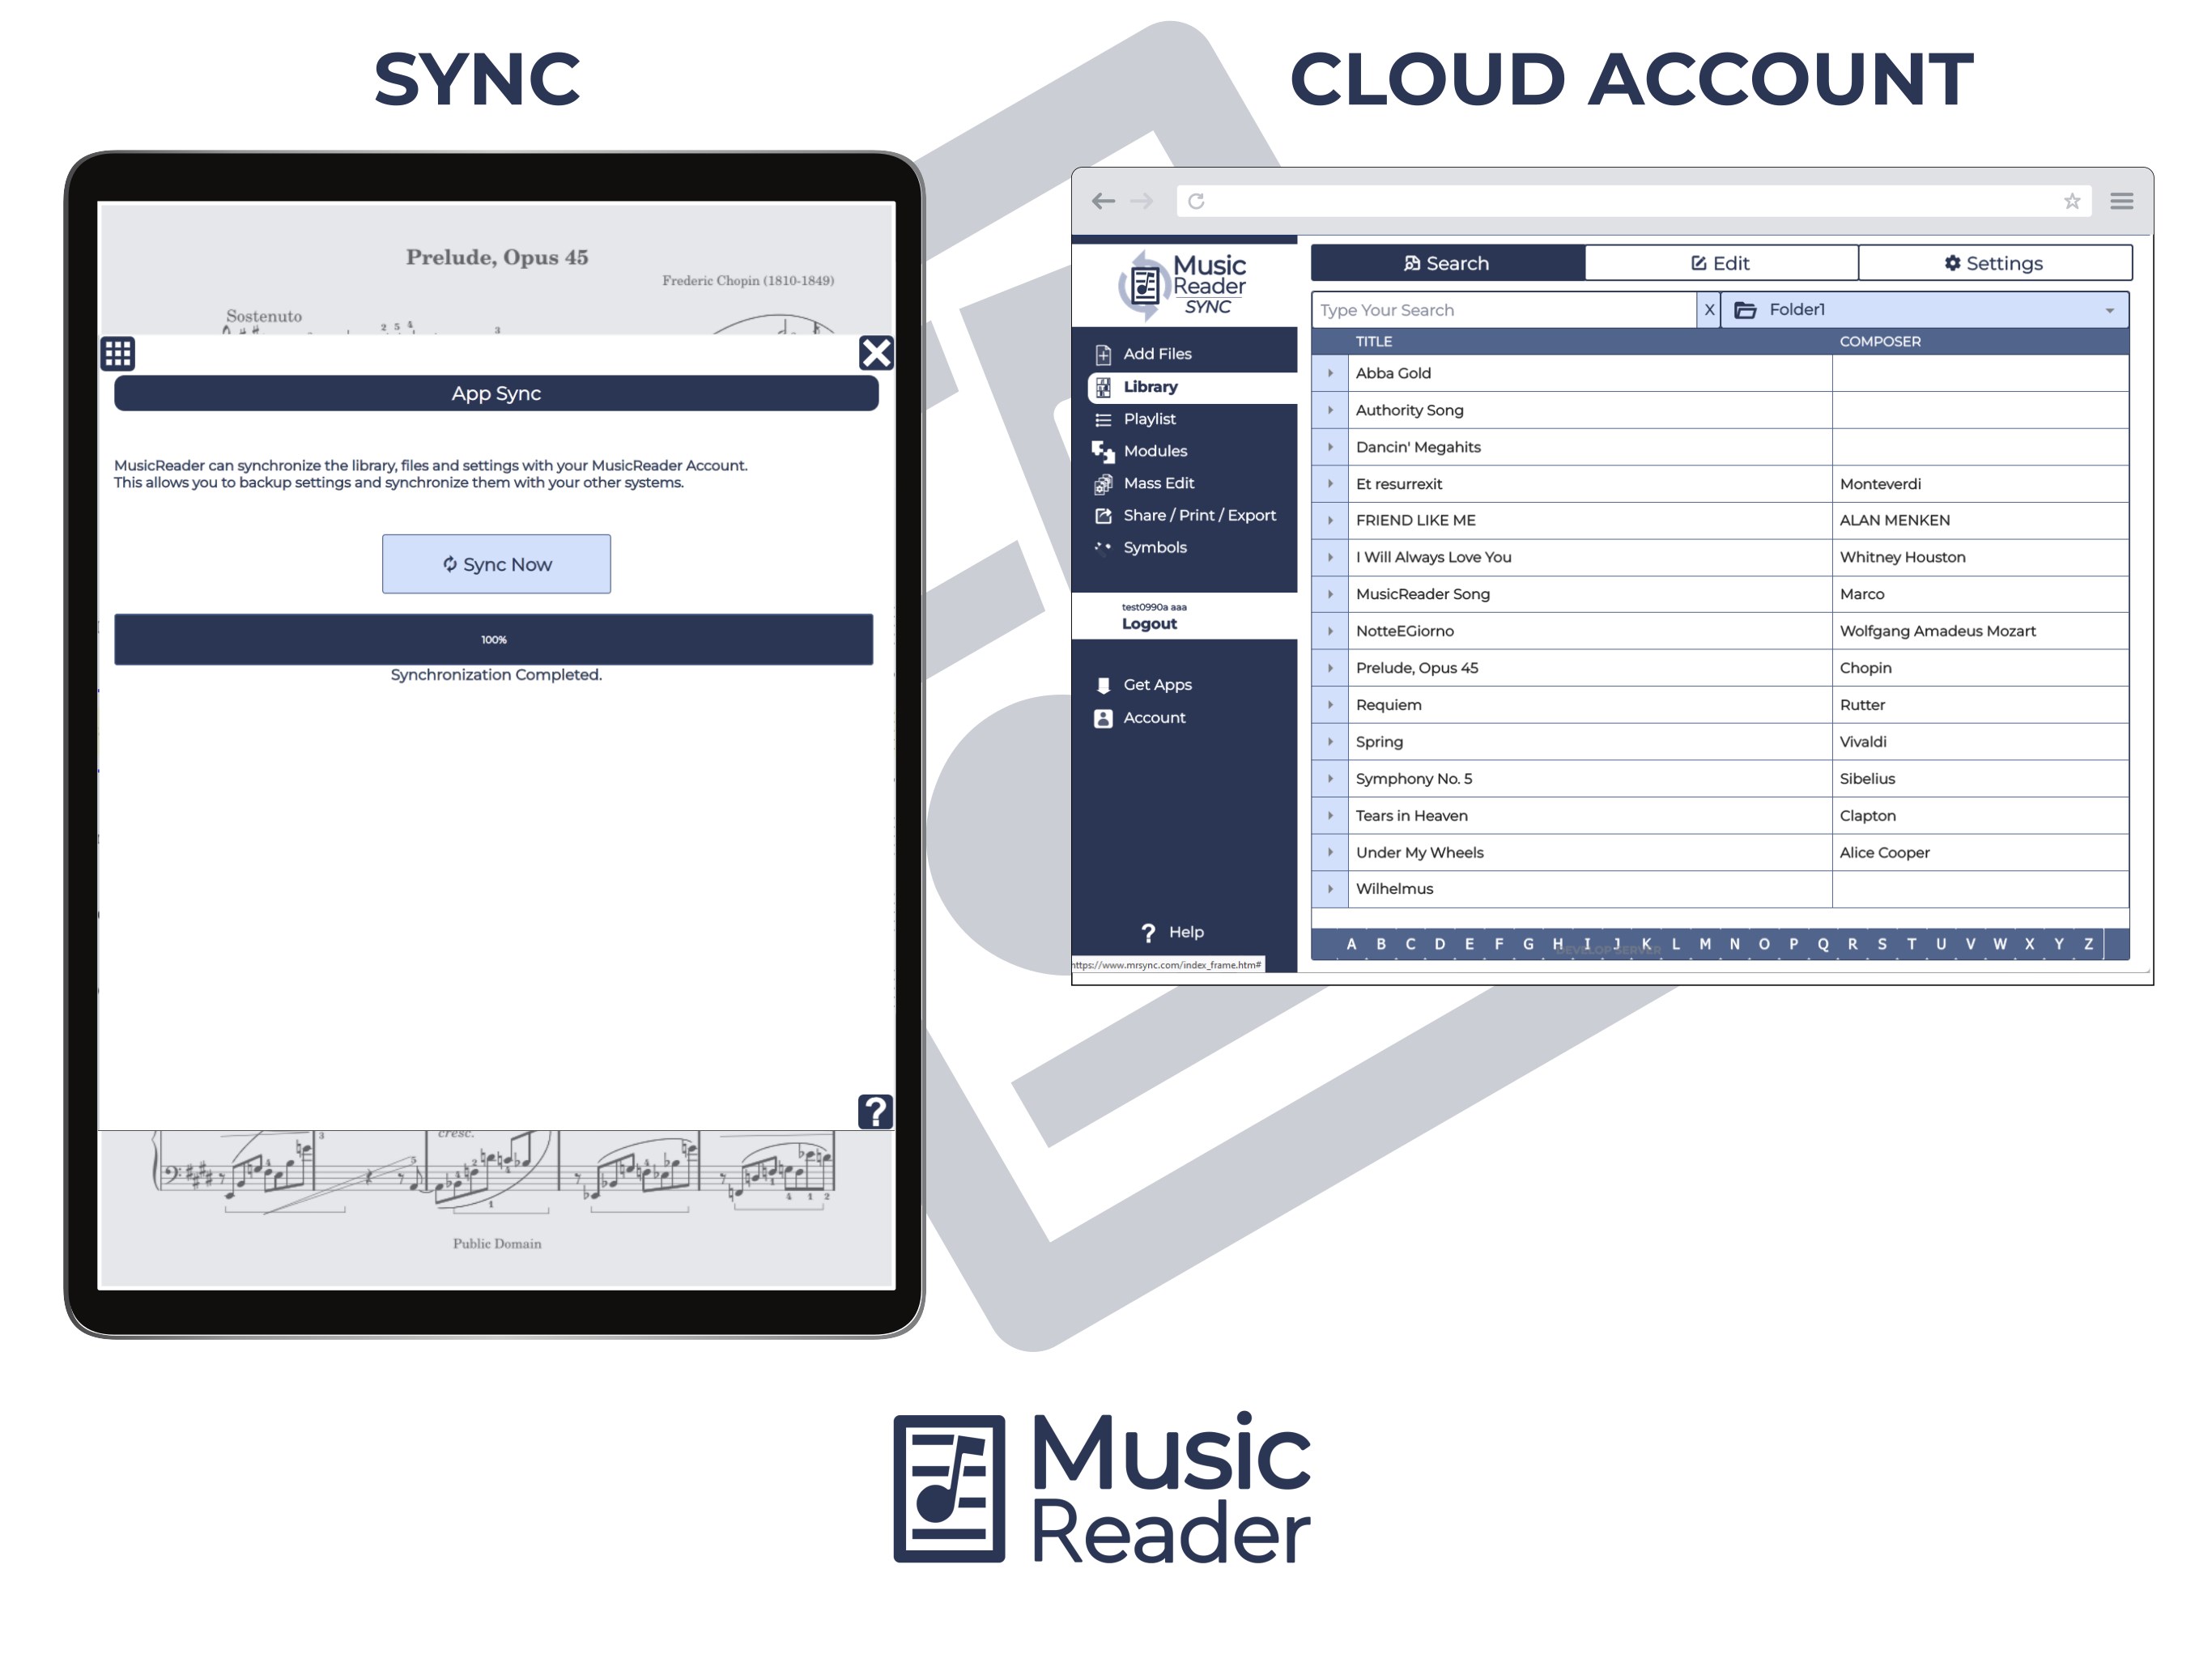Click the Get Apps download icon
The height and width of the screenshot is (1658, 2212).
pos(1103,685)
